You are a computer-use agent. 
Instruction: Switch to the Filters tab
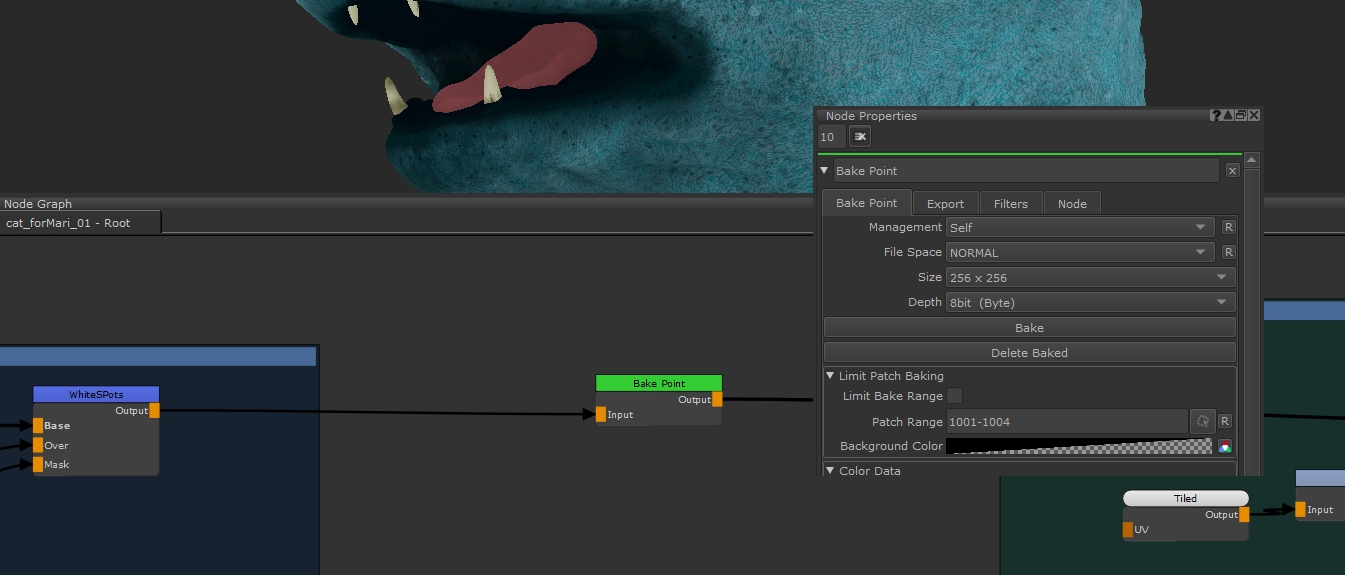[1010, 203]
